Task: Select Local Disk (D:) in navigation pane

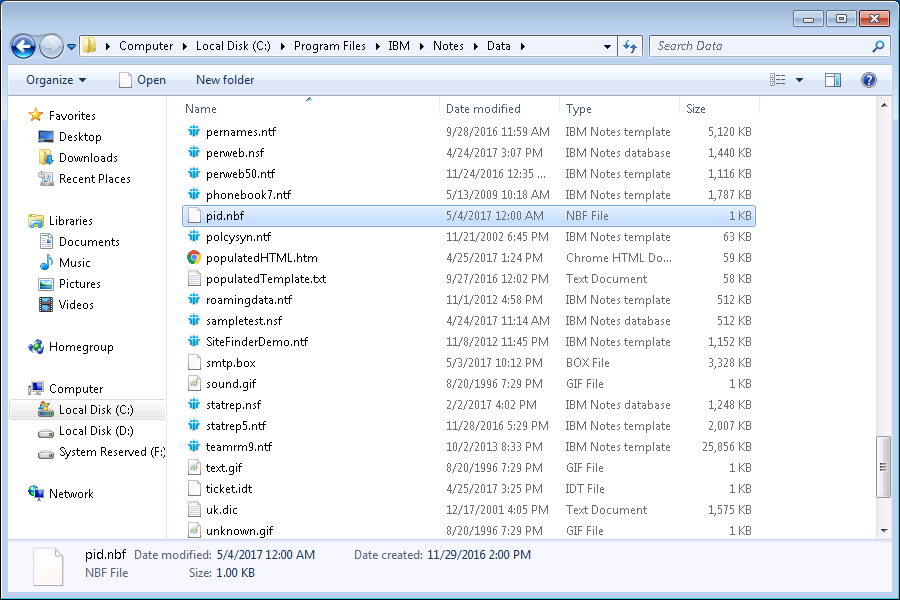Action: pyautogui.click(x=96, y=431)
